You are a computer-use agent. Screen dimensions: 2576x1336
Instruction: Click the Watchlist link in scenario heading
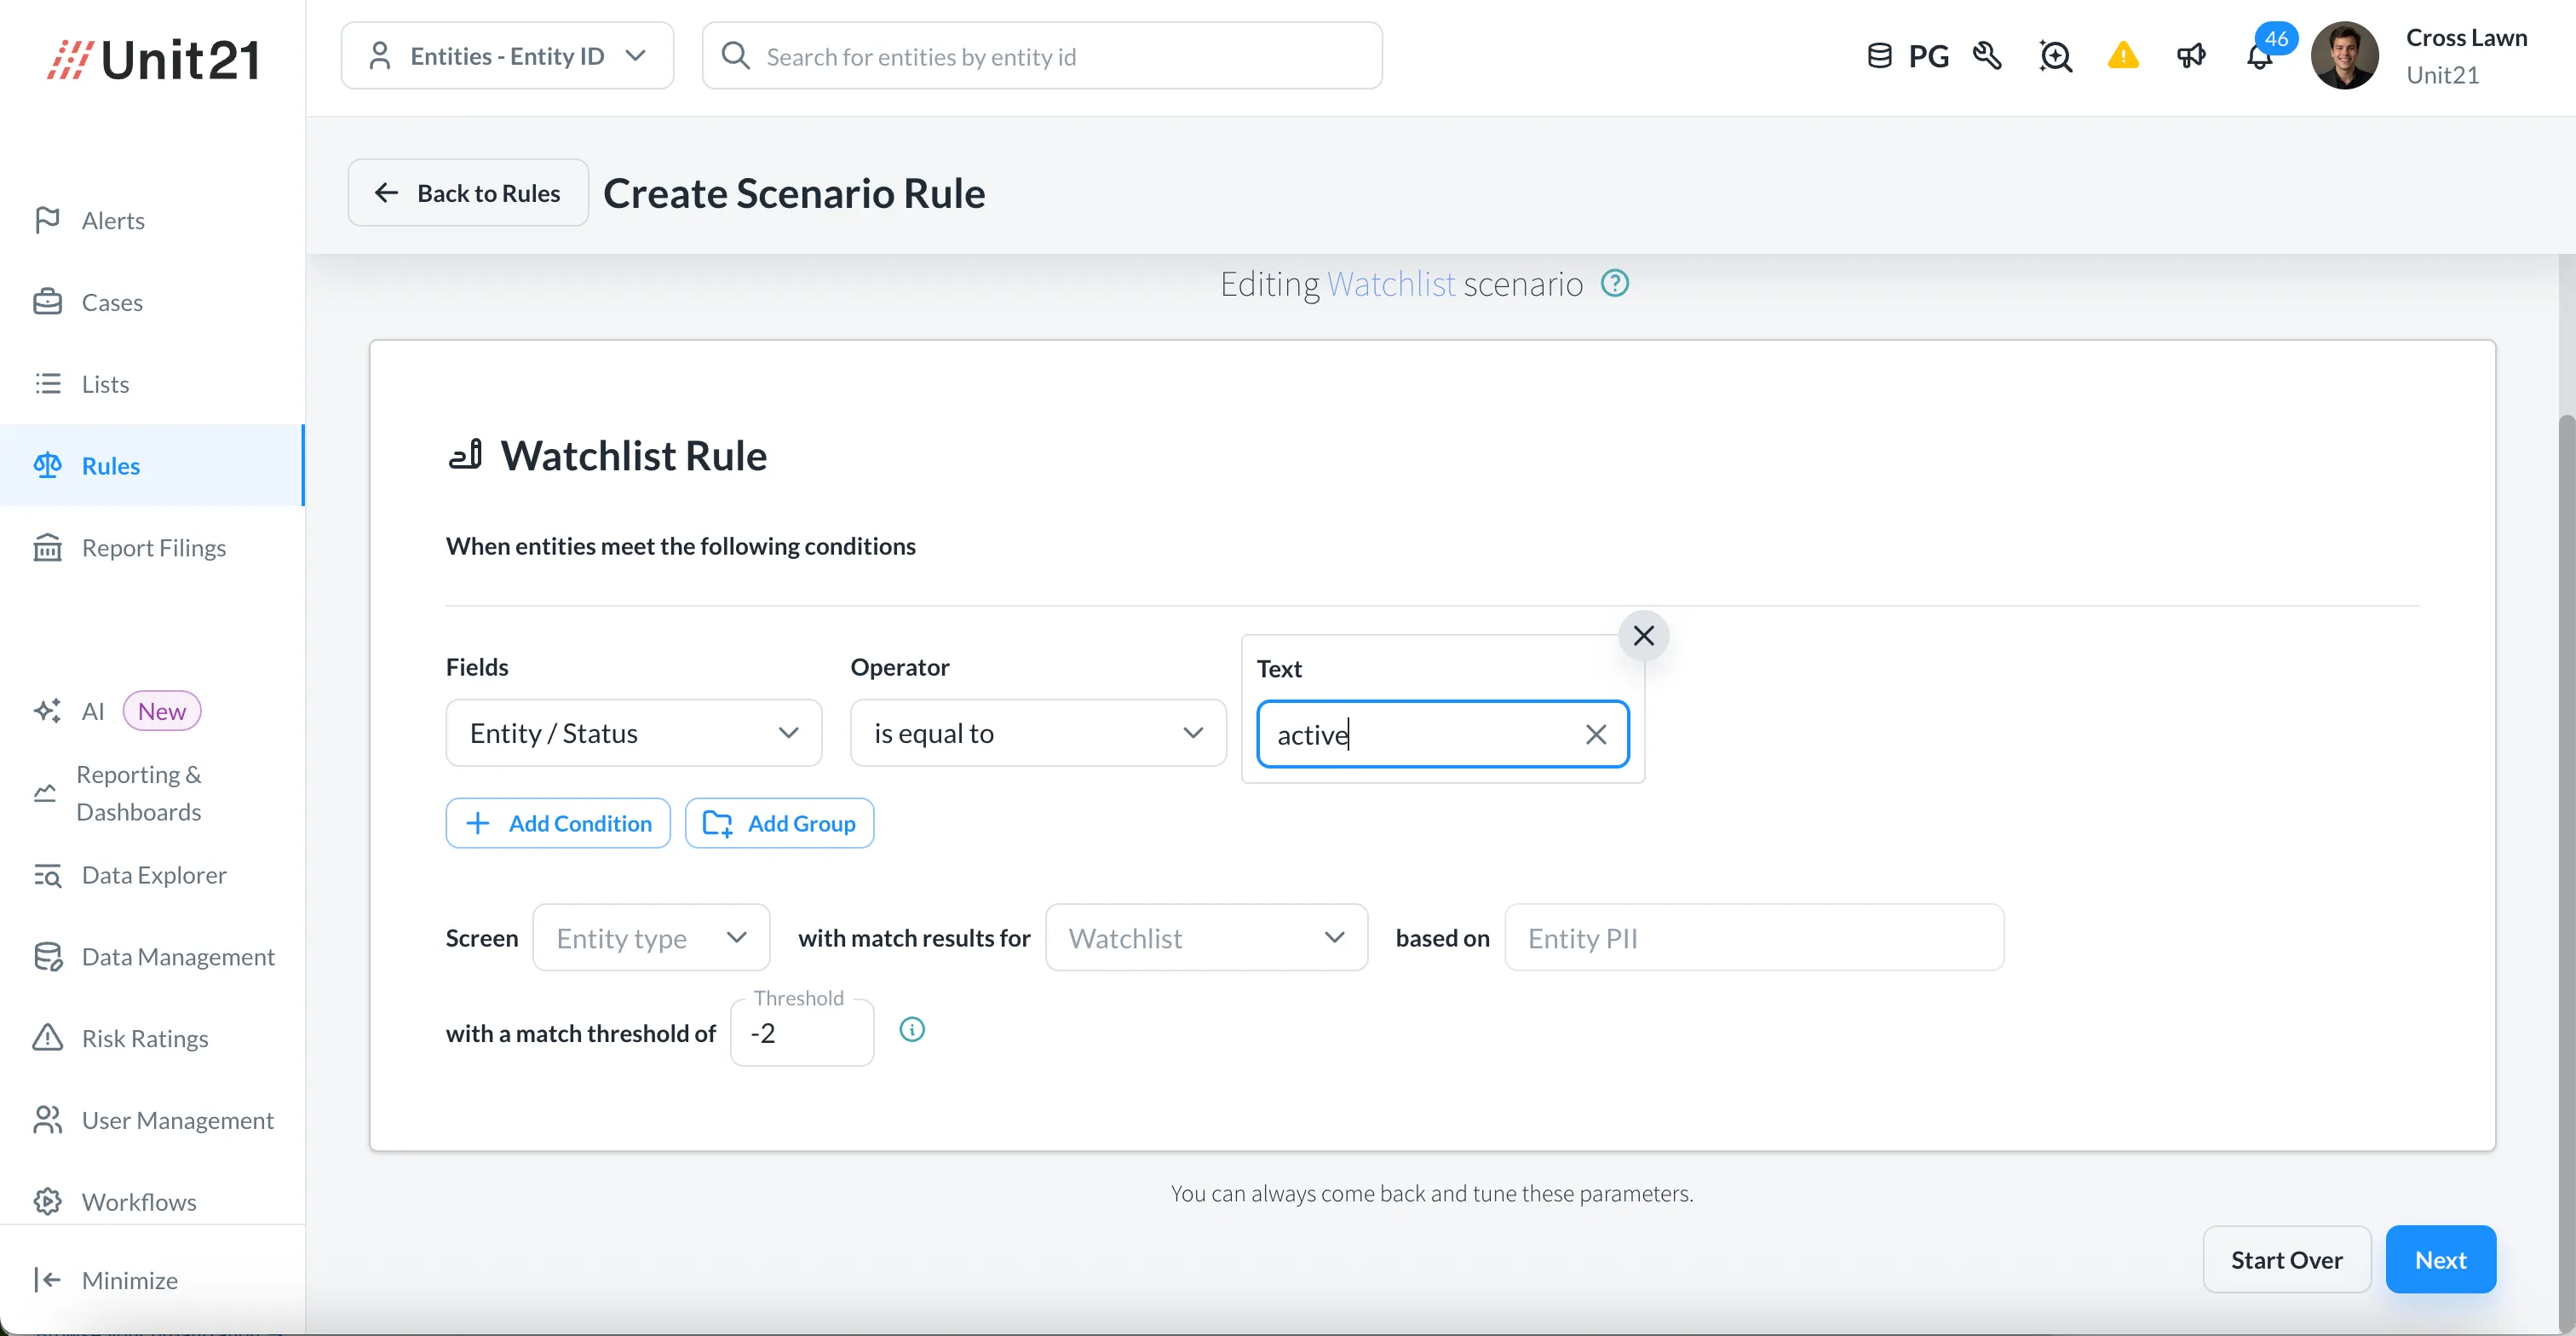point(1390,284)
